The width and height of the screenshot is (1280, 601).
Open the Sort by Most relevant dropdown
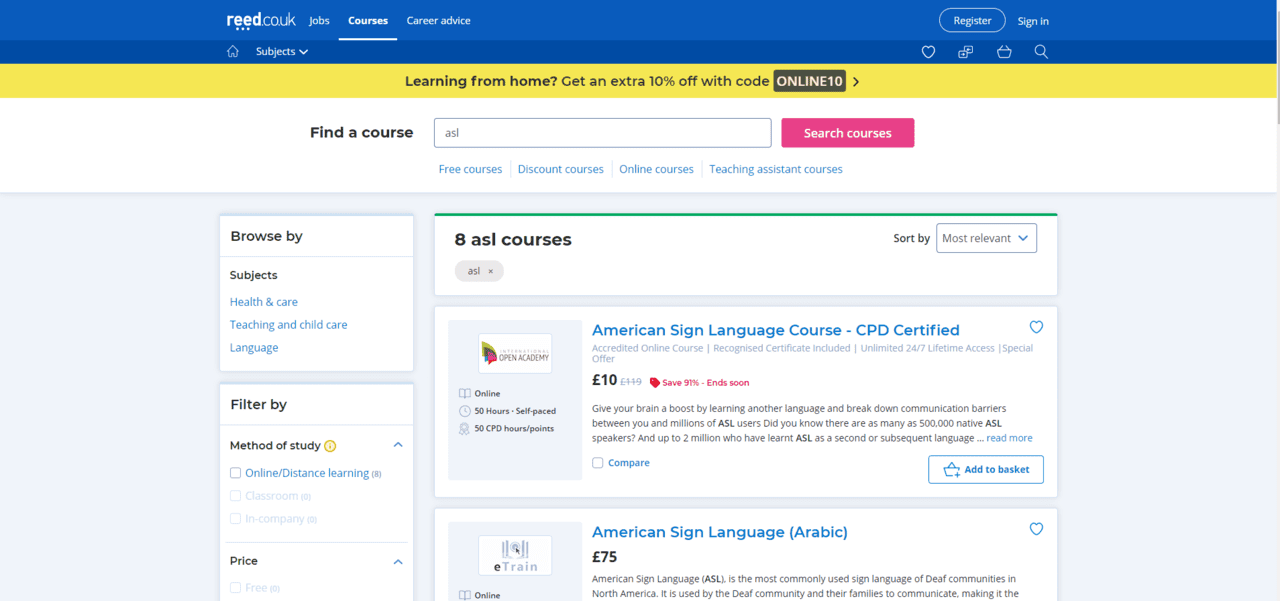986,238
